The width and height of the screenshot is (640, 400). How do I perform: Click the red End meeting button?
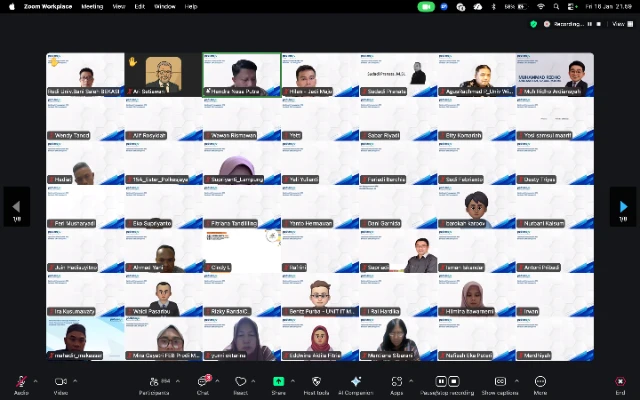tap(620, 385)
